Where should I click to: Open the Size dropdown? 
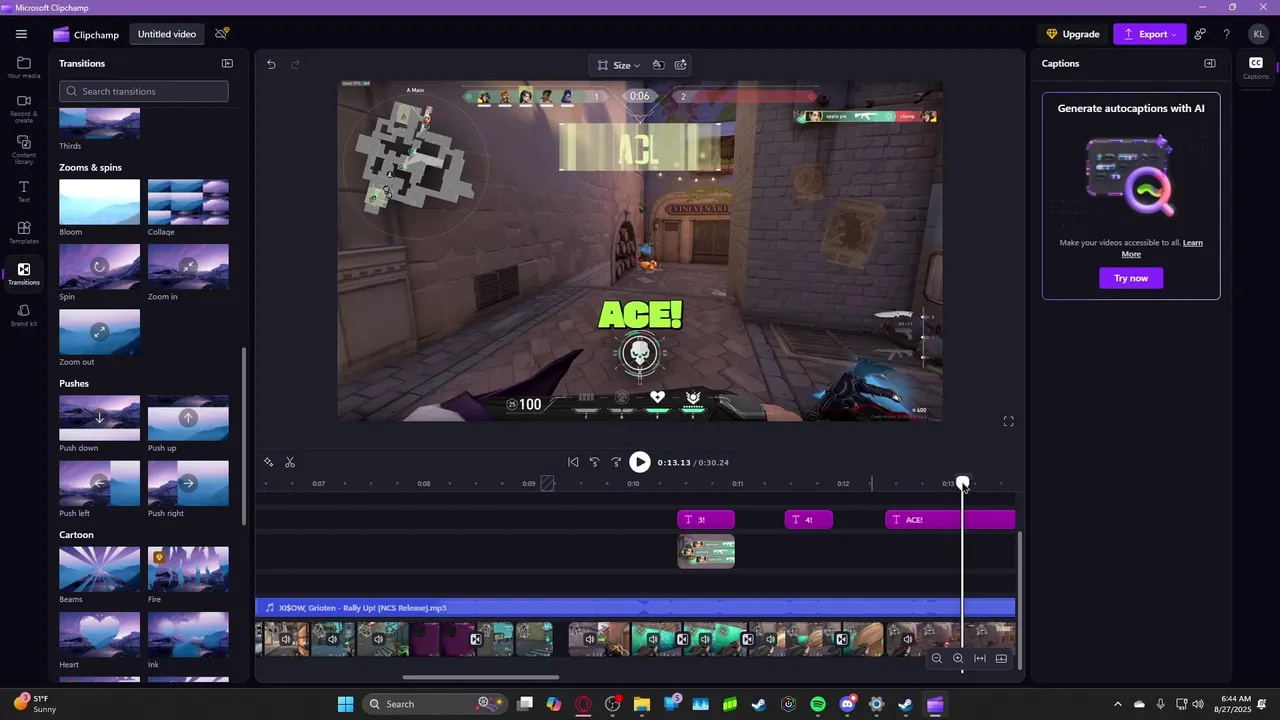coord(618,65)
